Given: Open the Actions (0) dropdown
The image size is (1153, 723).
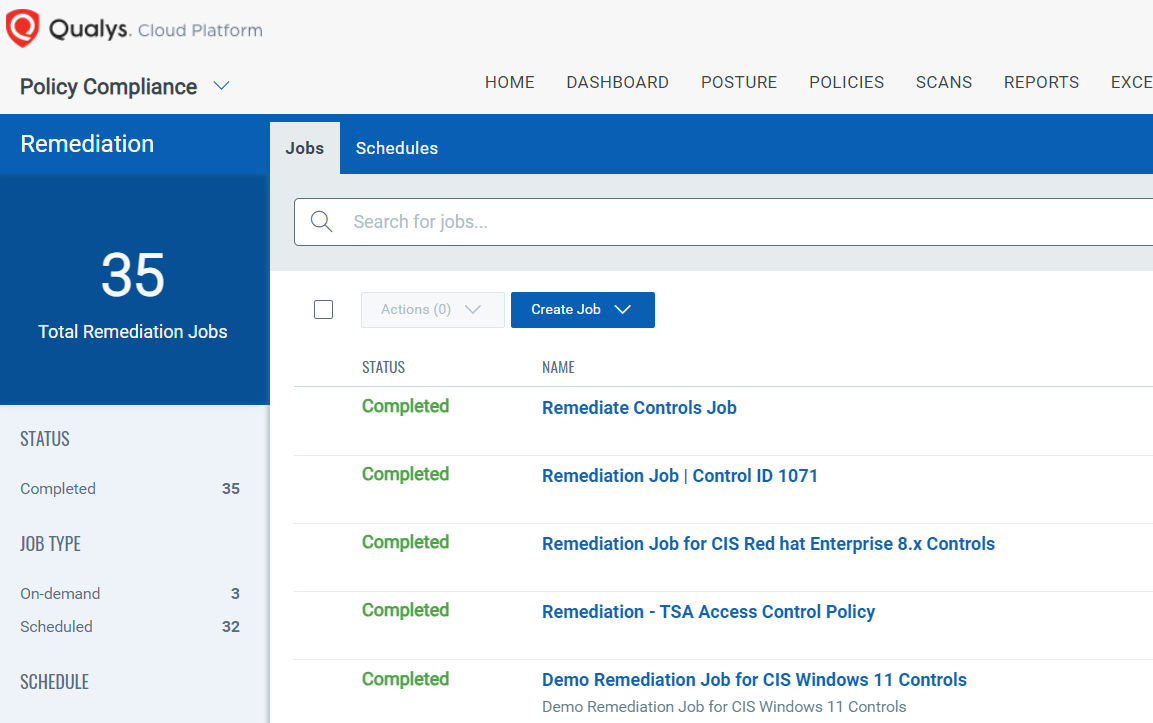Looking at the screenshot, I should [432, 310].
